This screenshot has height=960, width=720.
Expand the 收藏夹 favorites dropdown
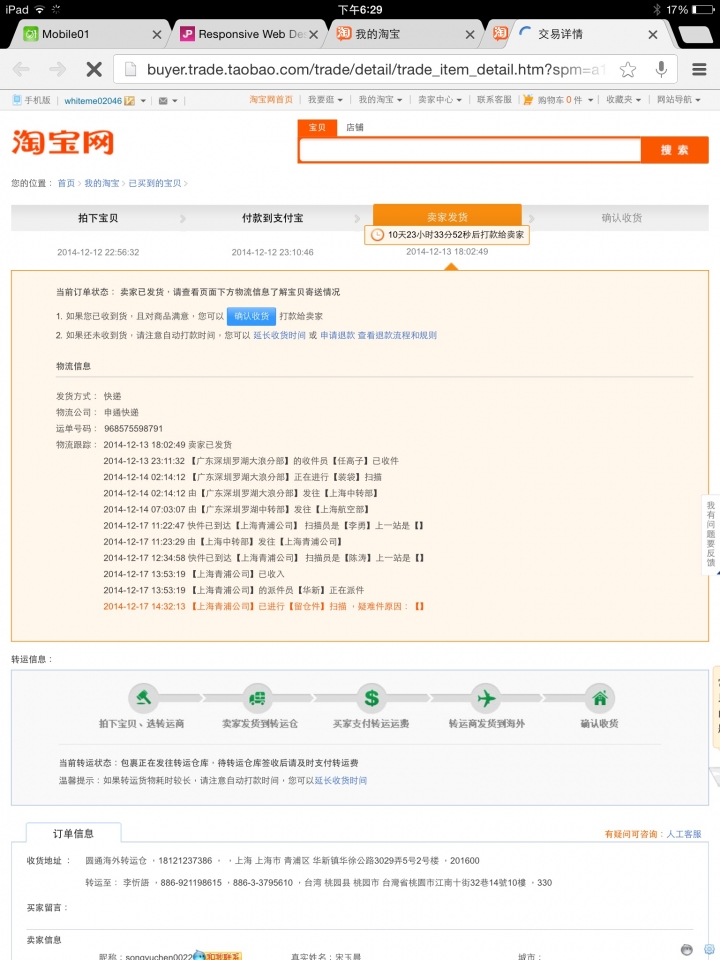click(x=623, y=99)
